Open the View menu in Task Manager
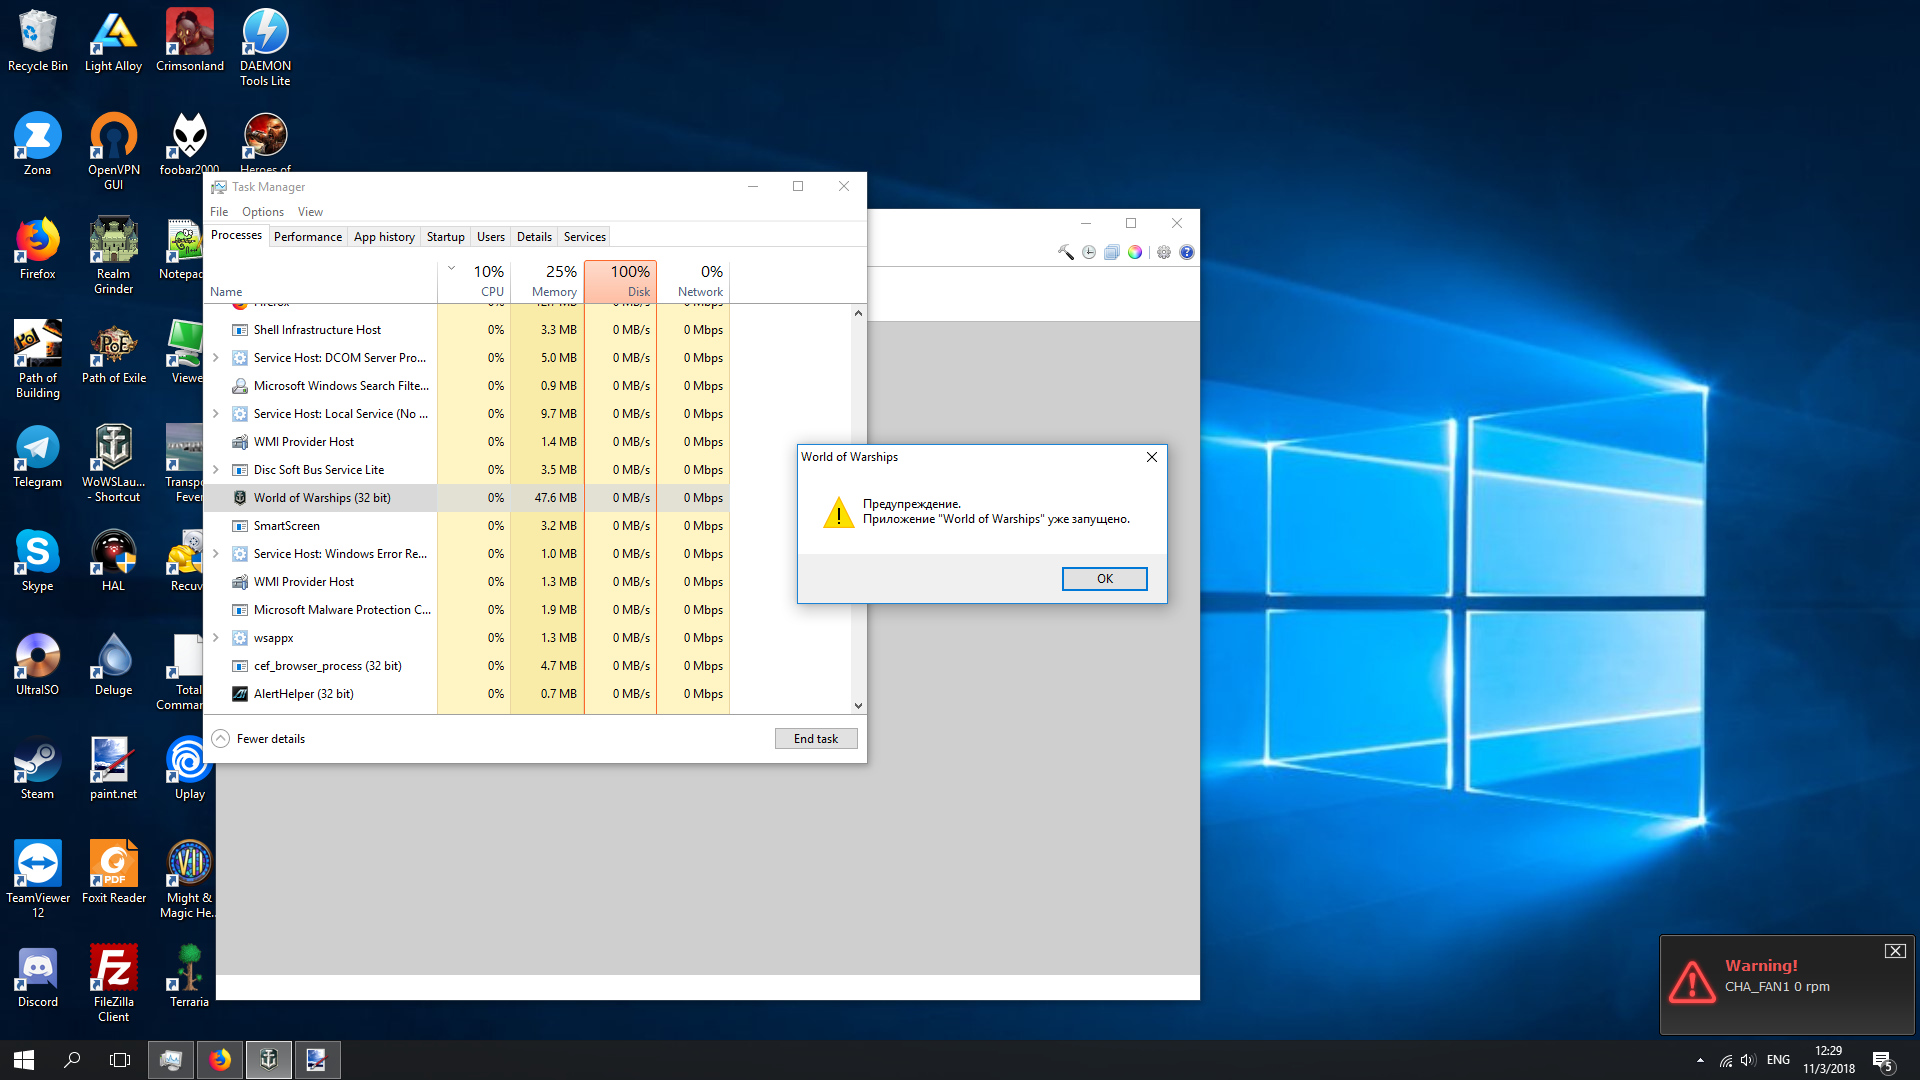Image resolution: width=1920 pixels, height=1080 pixels. coord(310,212)
